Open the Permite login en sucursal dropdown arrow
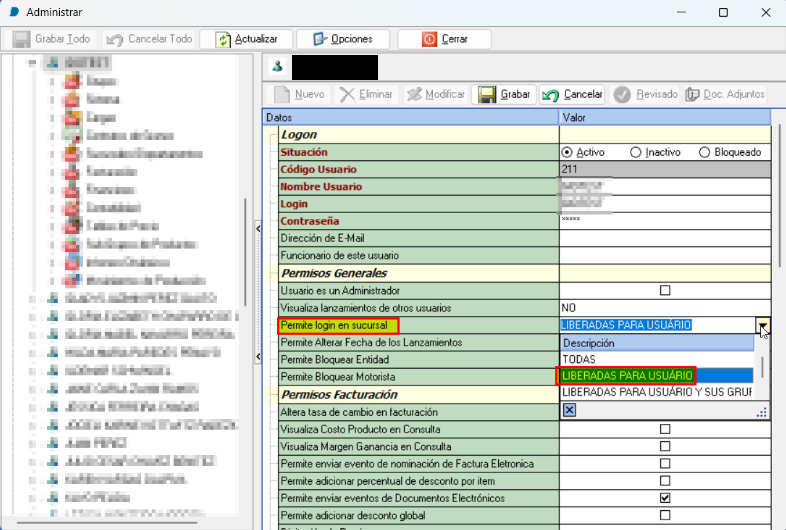 [x=762, y=325]
